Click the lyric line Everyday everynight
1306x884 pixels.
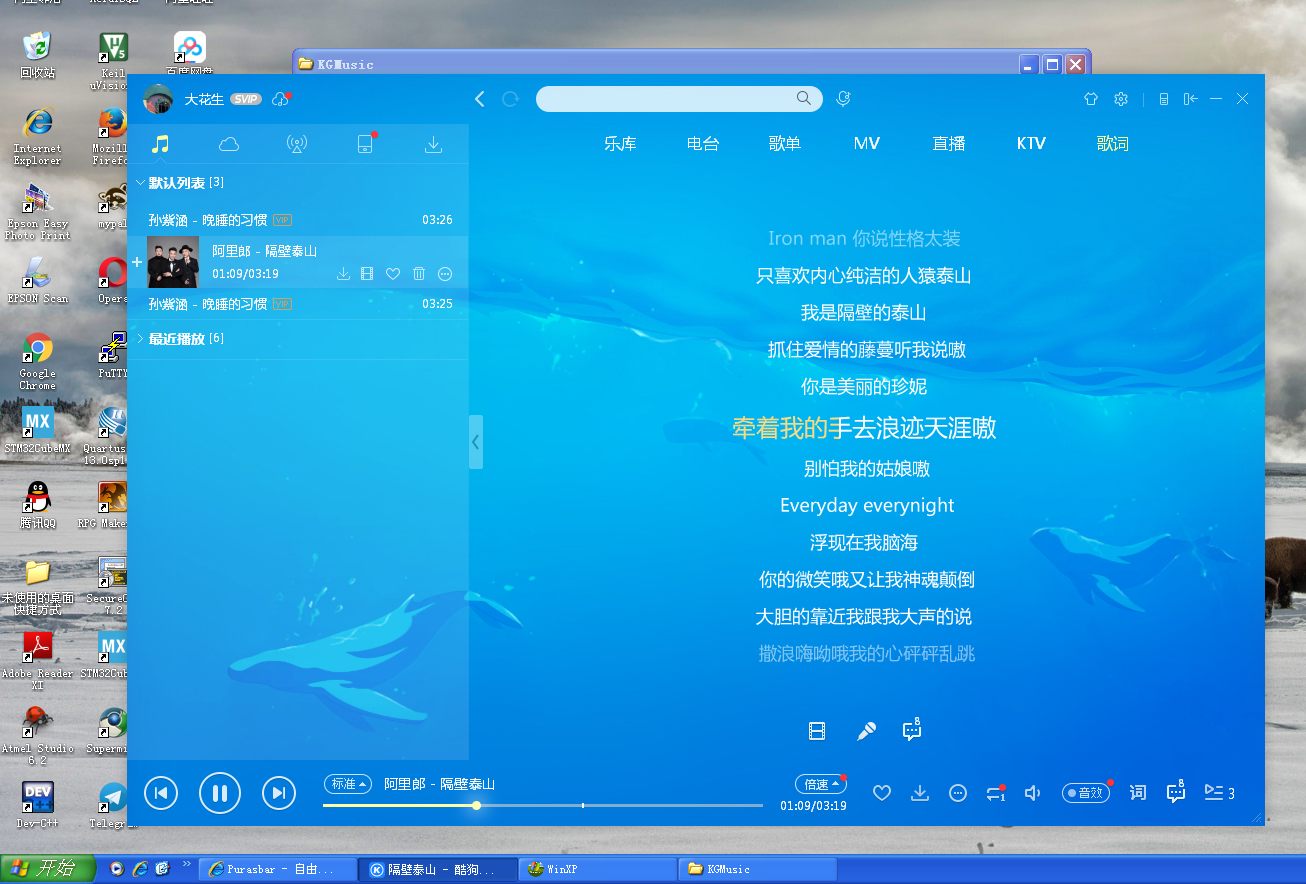pyautogui.click(x=867, y=505)
